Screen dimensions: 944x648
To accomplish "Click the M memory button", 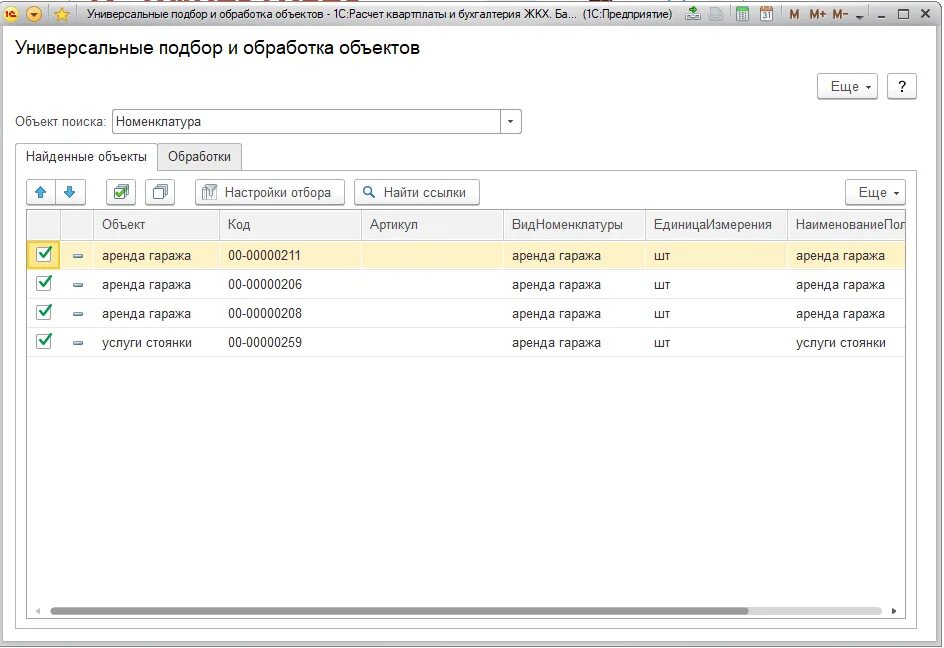I will 794,14.
